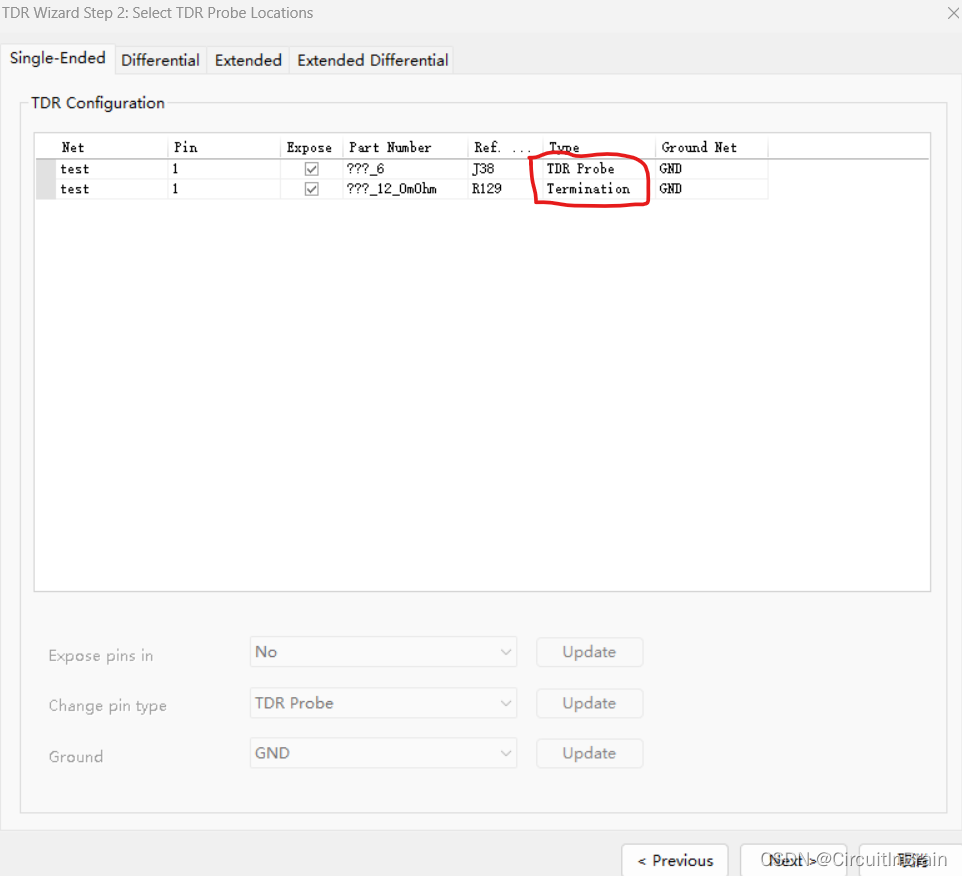Open the Ground net dropdown
Image resolution: width=962 pixels, height=876 pixels.
click(x=383, y=753)
